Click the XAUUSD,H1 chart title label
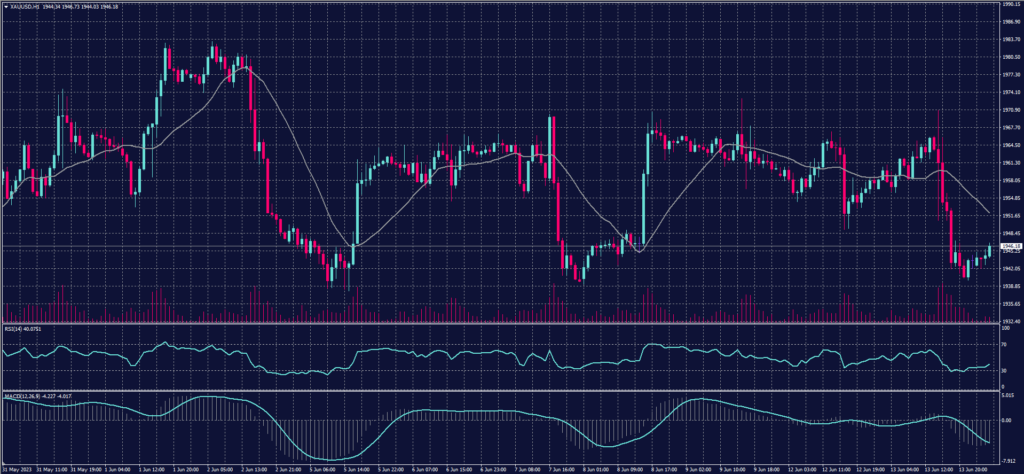The height and width of the screenshot is (474, 1024). [22, 5]
